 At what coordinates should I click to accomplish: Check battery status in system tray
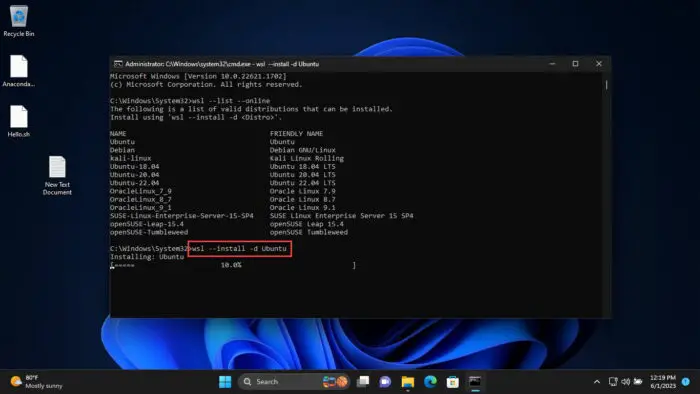638,382
